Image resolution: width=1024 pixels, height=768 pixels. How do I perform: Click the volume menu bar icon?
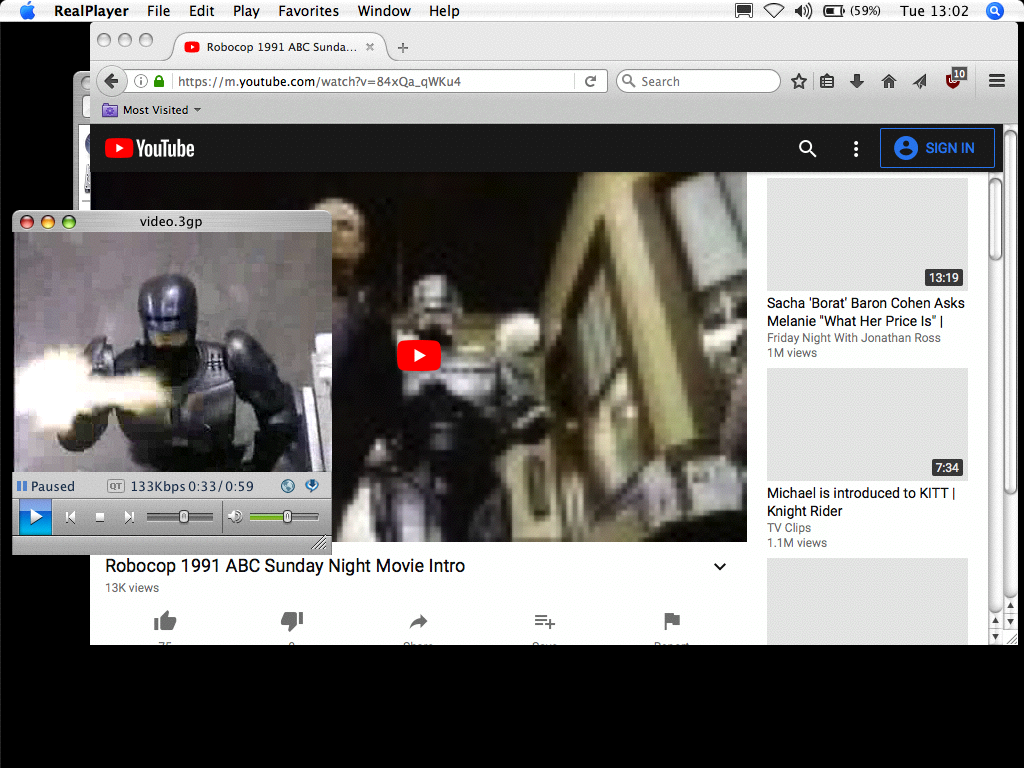click(x=803, y=10)
